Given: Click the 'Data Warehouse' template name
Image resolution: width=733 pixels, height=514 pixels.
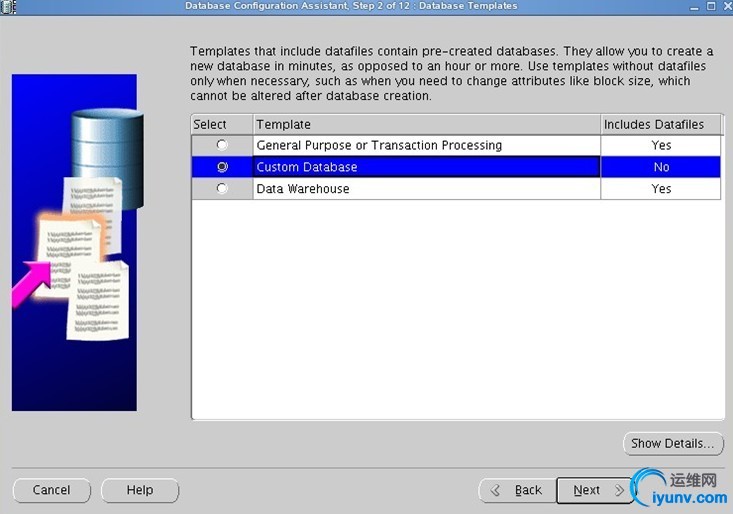Looking at the screenshot, I should click(x=303, y=189).
